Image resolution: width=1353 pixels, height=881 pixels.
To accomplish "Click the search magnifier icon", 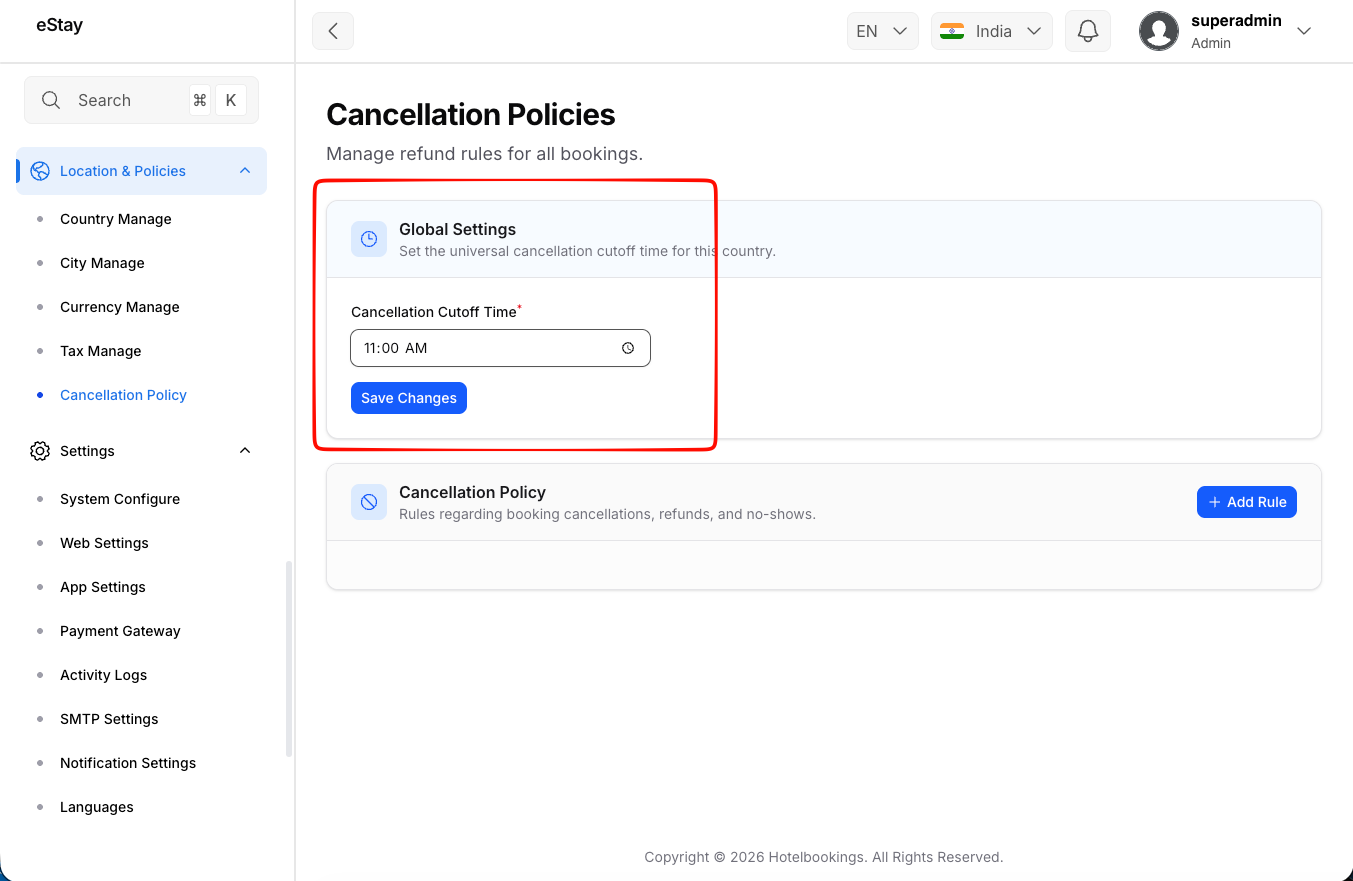I will (51, 100).
